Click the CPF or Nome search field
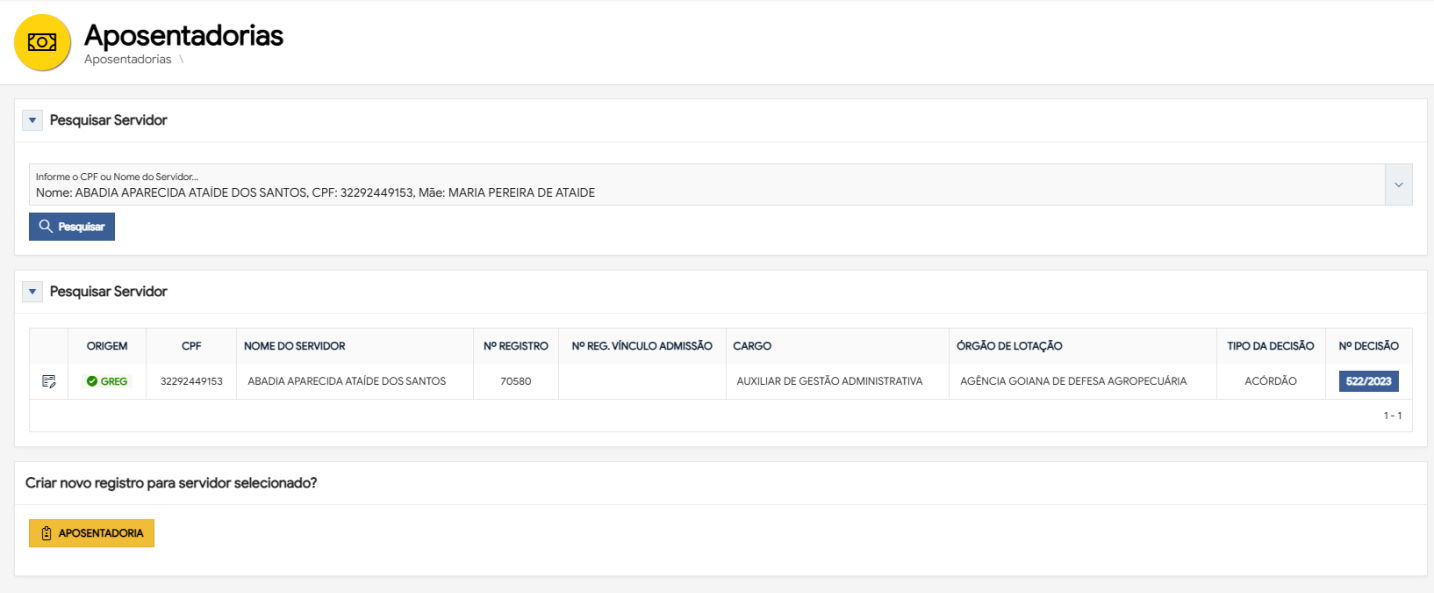The height and width of the screenshot is (593, 1434). click(x=700, y=186)
